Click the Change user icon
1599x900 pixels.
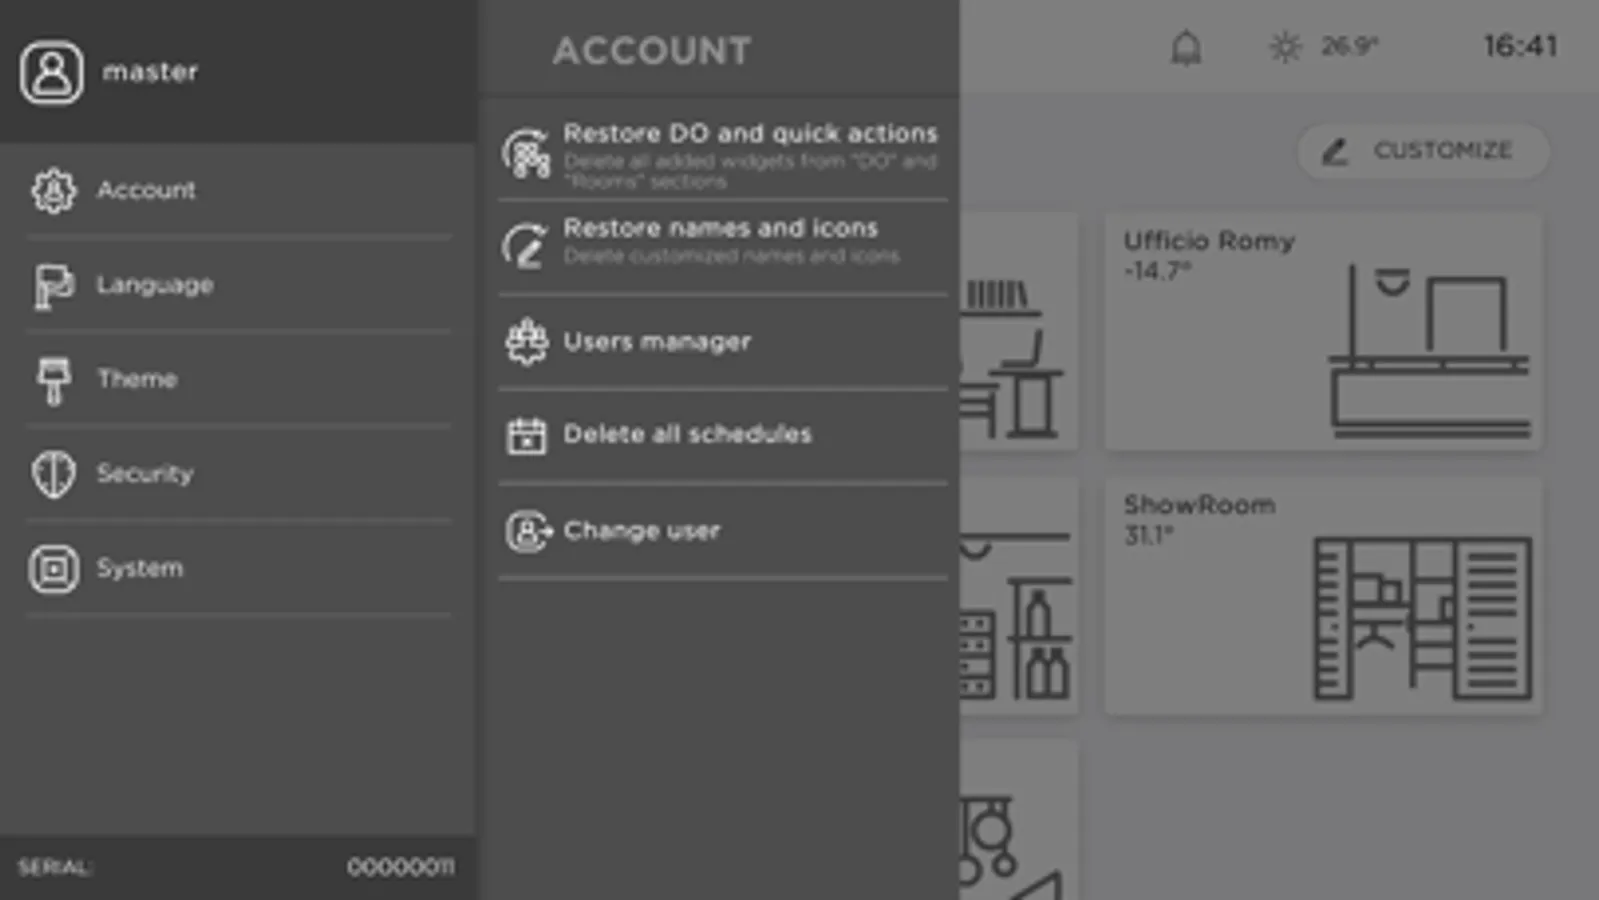pyautogui.click(x=528, y=531)
